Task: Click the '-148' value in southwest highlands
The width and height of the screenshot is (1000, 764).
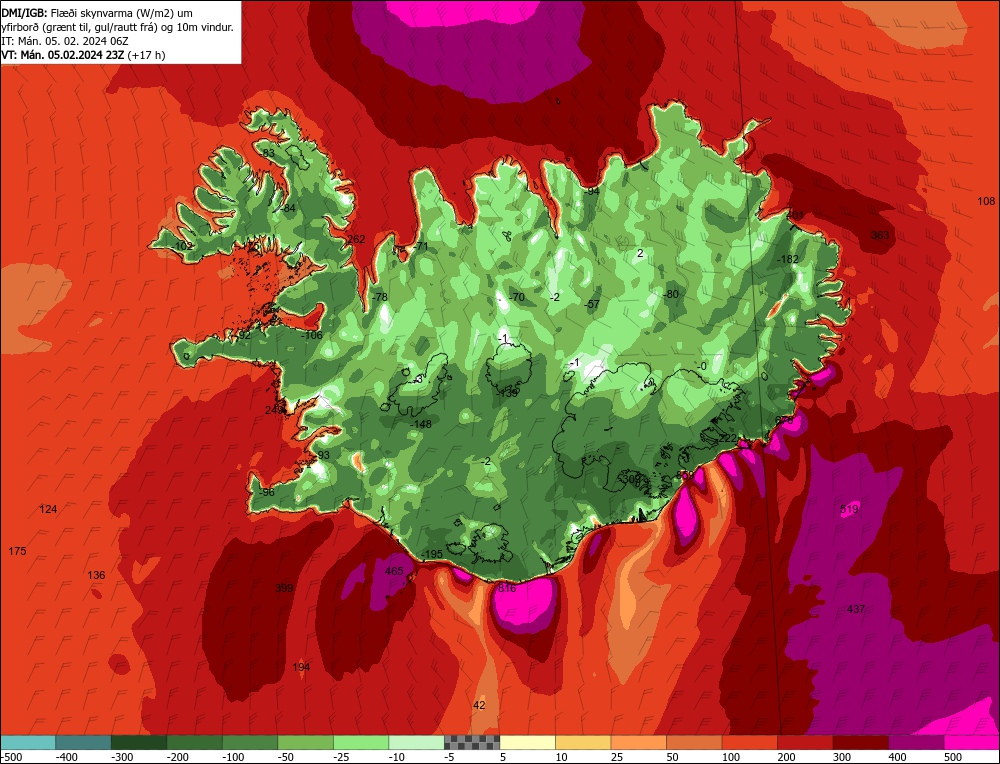Action: pyautogui.click(x=421, y=424)
